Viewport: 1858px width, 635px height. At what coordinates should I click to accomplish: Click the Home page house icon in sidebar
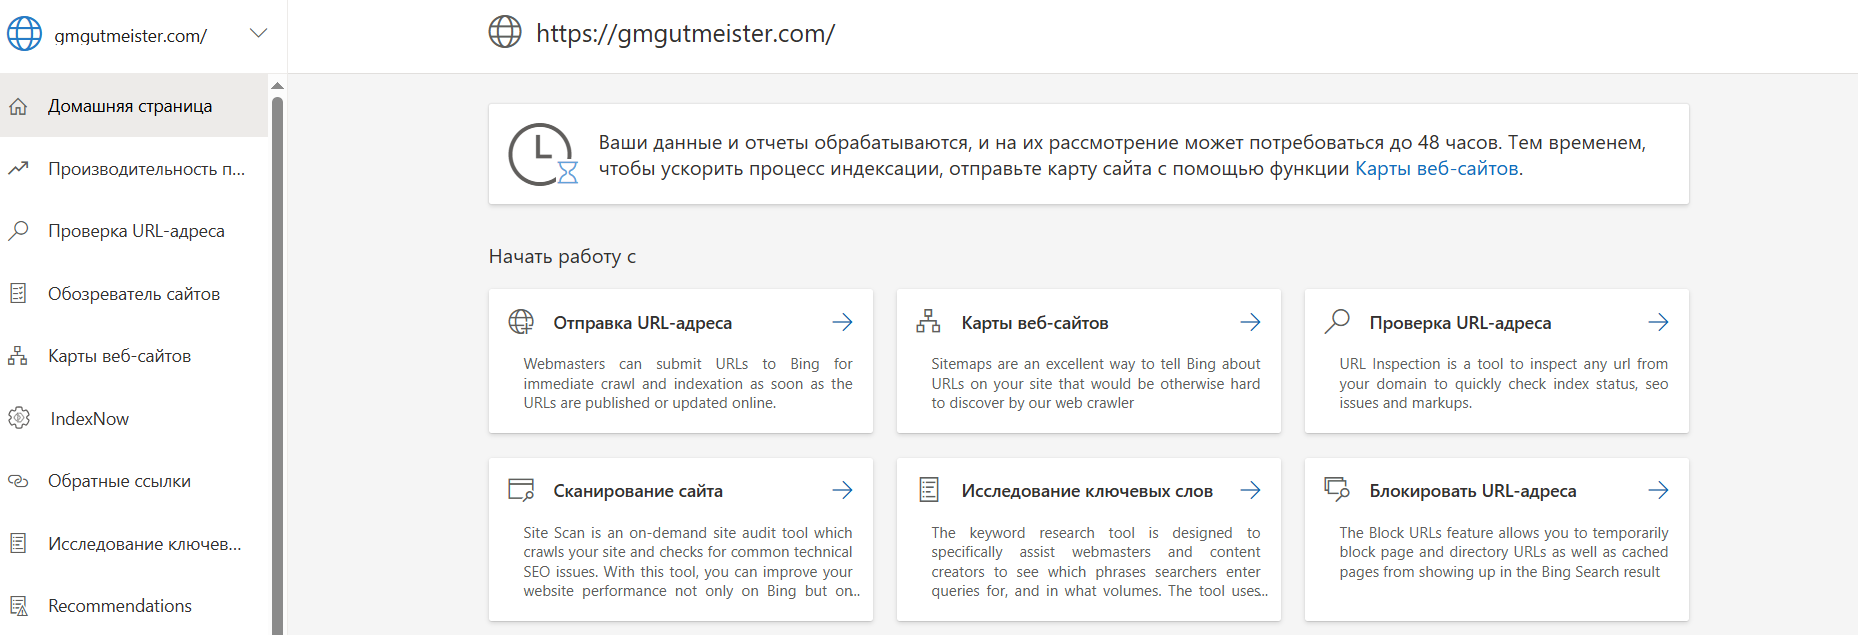pyautogui.click(x=18, y=106)
